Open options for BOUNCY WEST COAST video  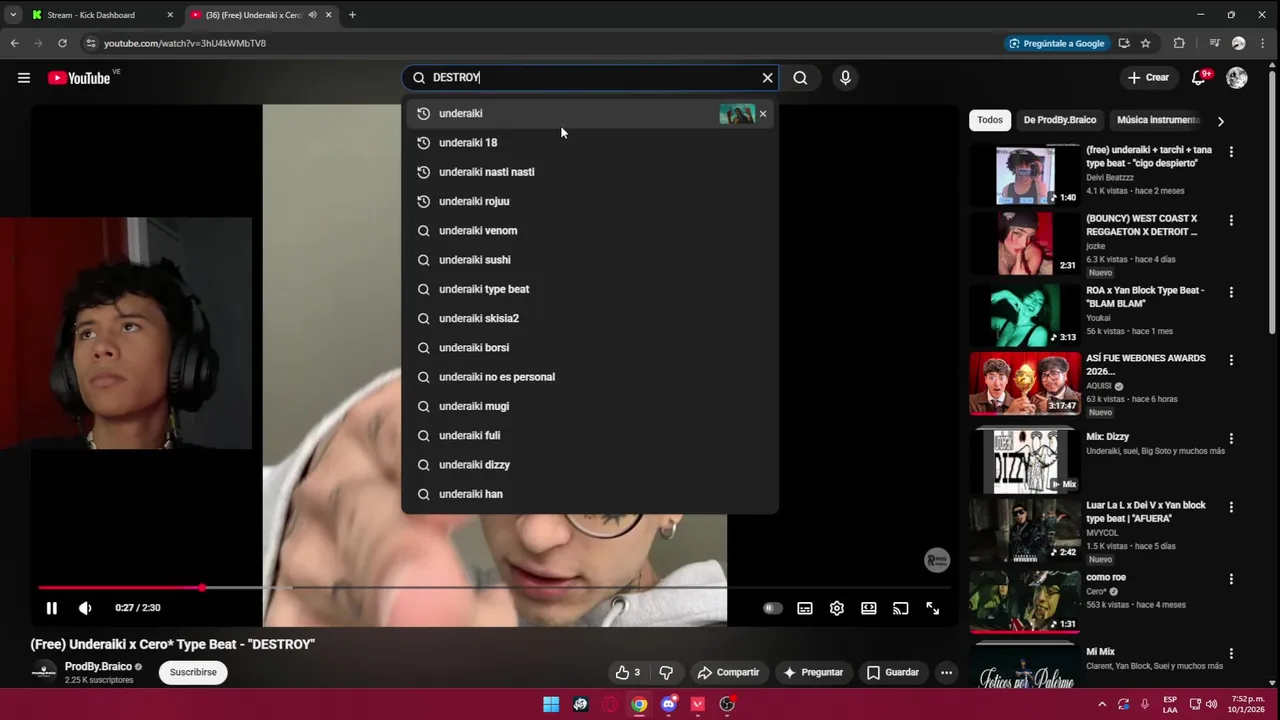pos(1231,220)
